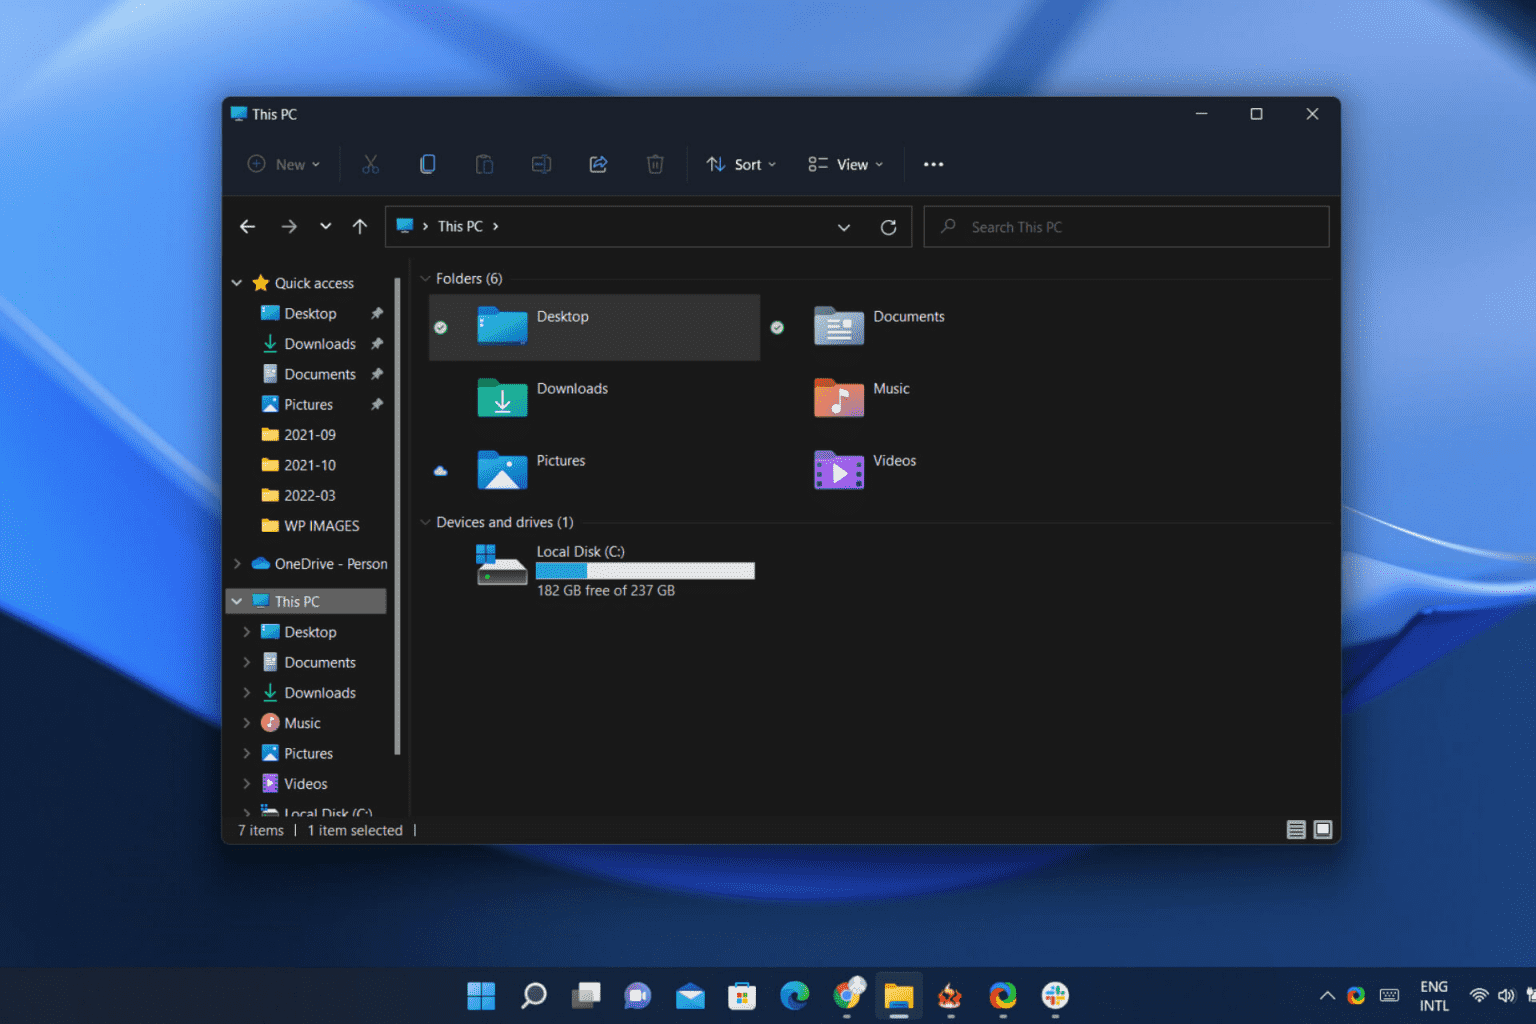Screen dimensions: 1536x1024
Task: Uncheck the Desktop folder selection checkbox
Action: [x=441, y=327]
